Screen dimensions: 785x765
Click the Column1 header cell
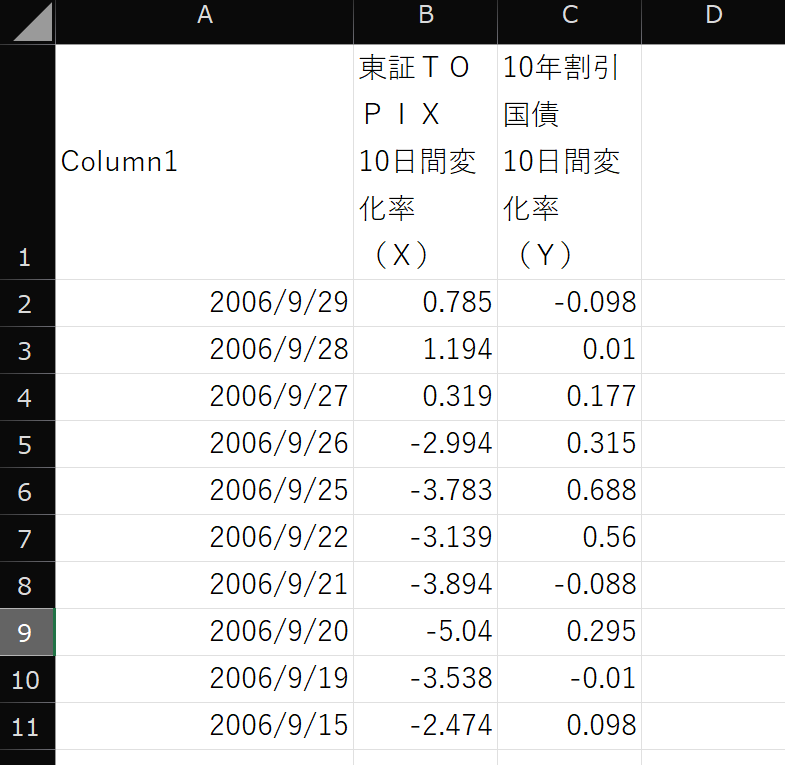(x=205, y=162)
